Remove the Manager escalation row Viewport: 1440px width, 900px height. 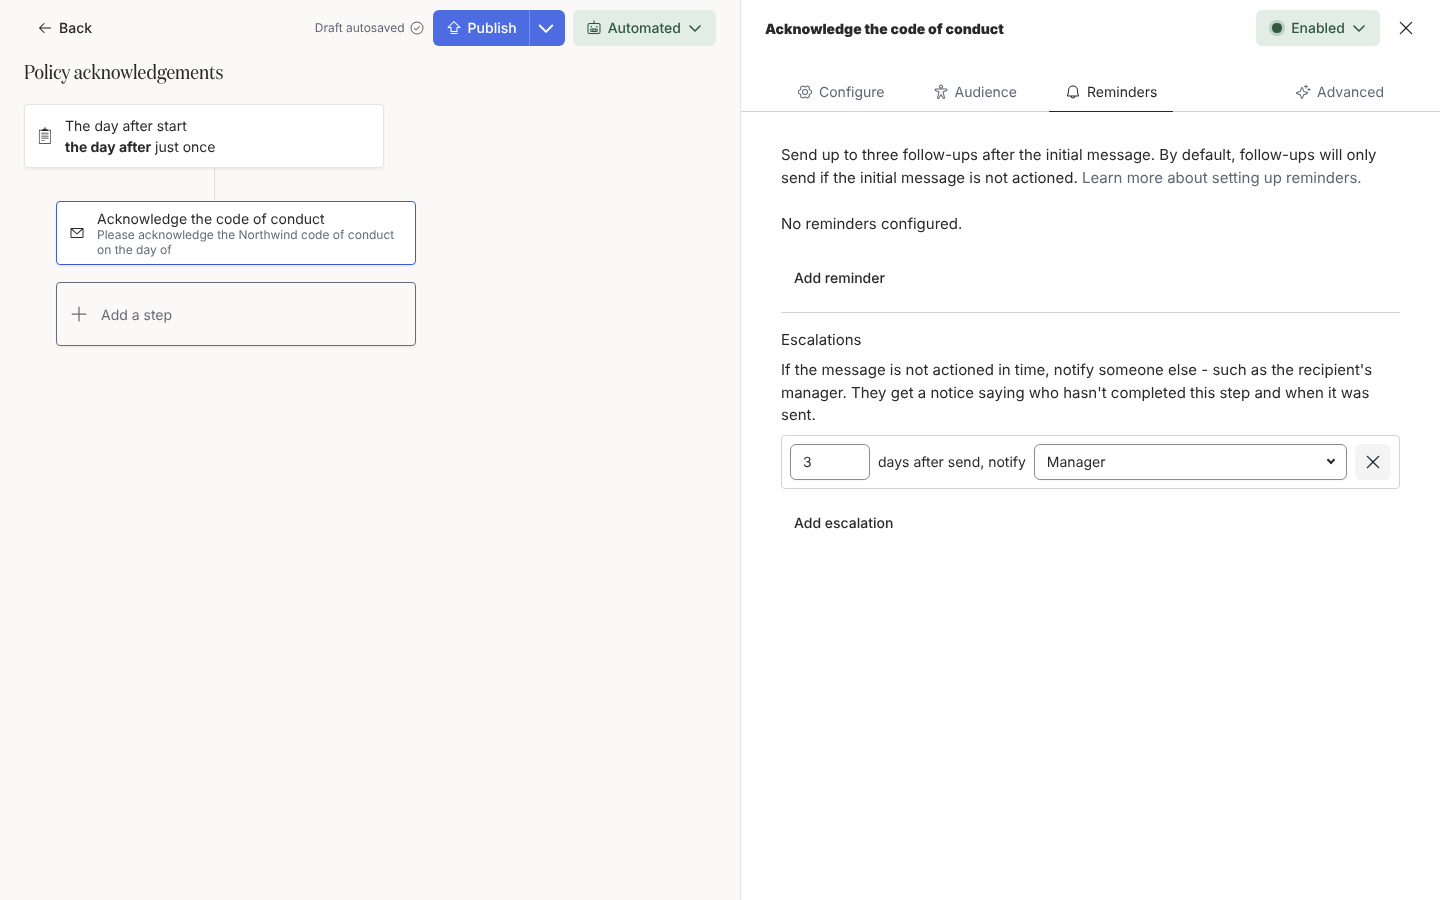coord(1373,462)
